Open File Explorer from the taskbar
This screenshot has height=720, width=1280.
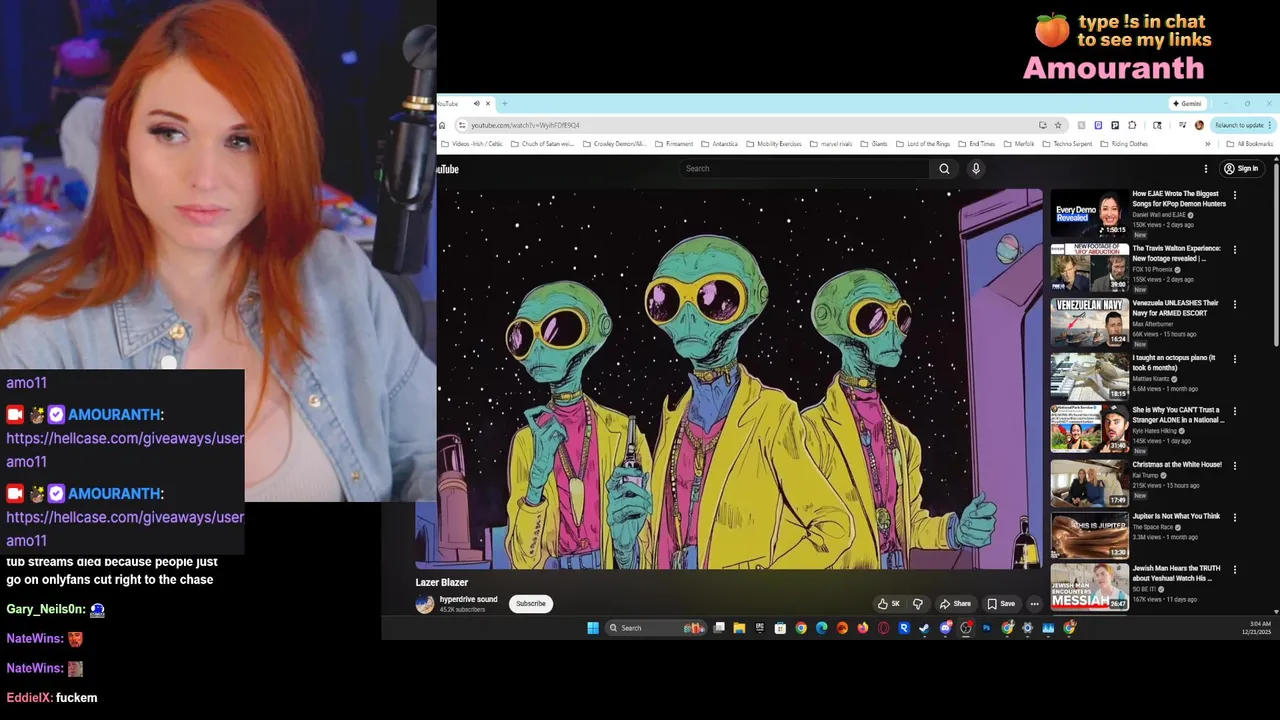pyautogui.click(x=739, y=628)
